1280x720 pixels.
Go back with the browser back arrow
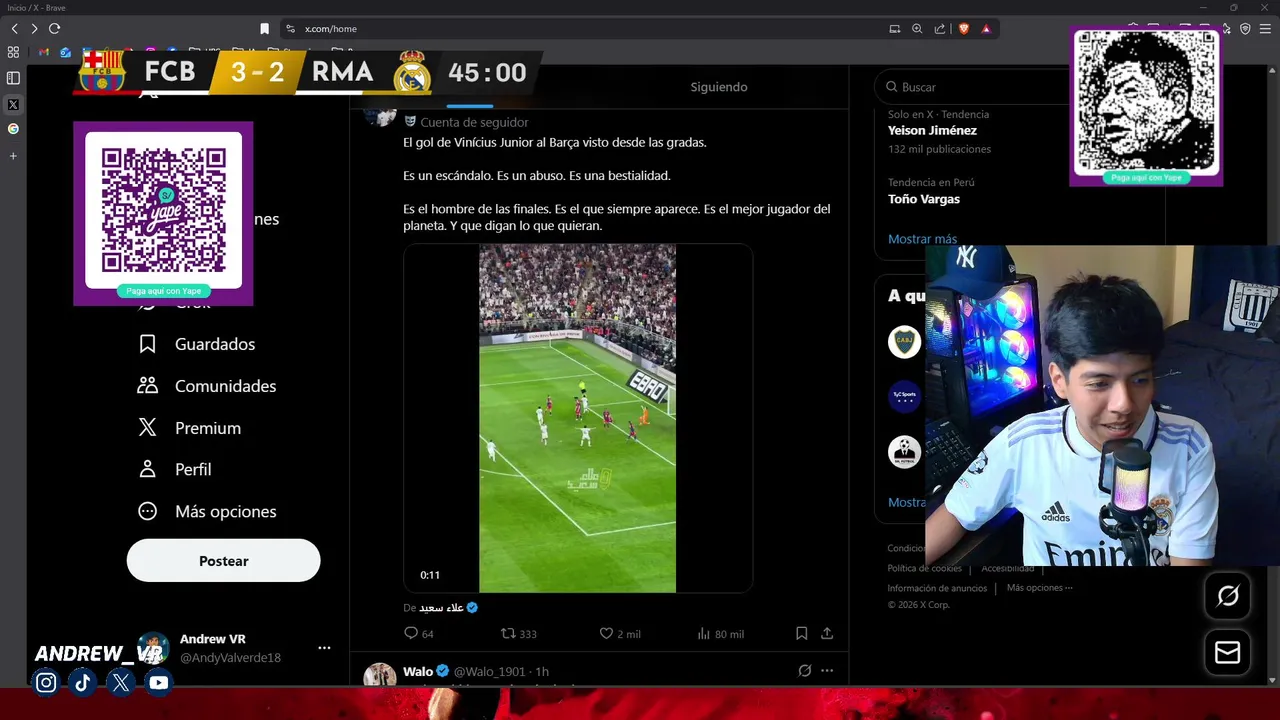pyautogui.click(x=14, y=29)
